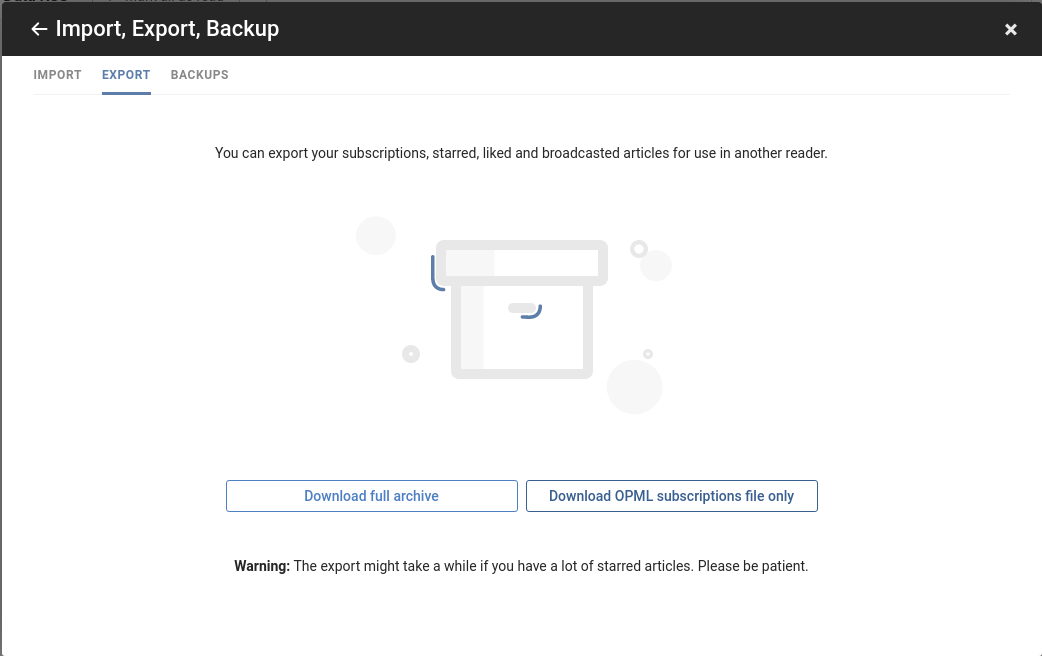Click the solid gray bubble beside the top-right ring
The height and width of the screenshot is (656, 1042).
coord(657,265)
